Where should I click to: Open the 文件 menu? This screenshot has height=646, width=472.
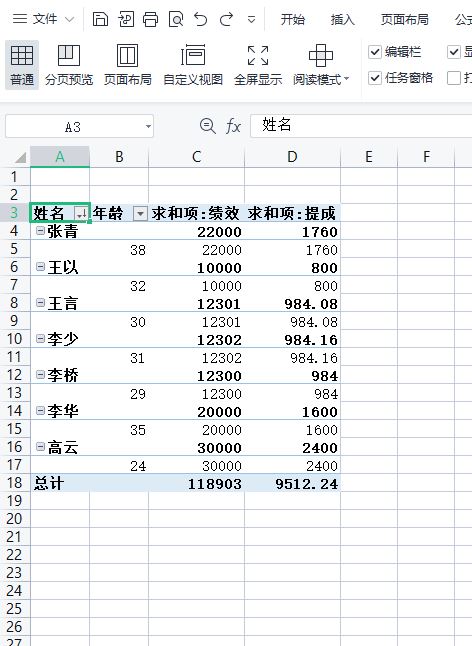coord(43,19)
